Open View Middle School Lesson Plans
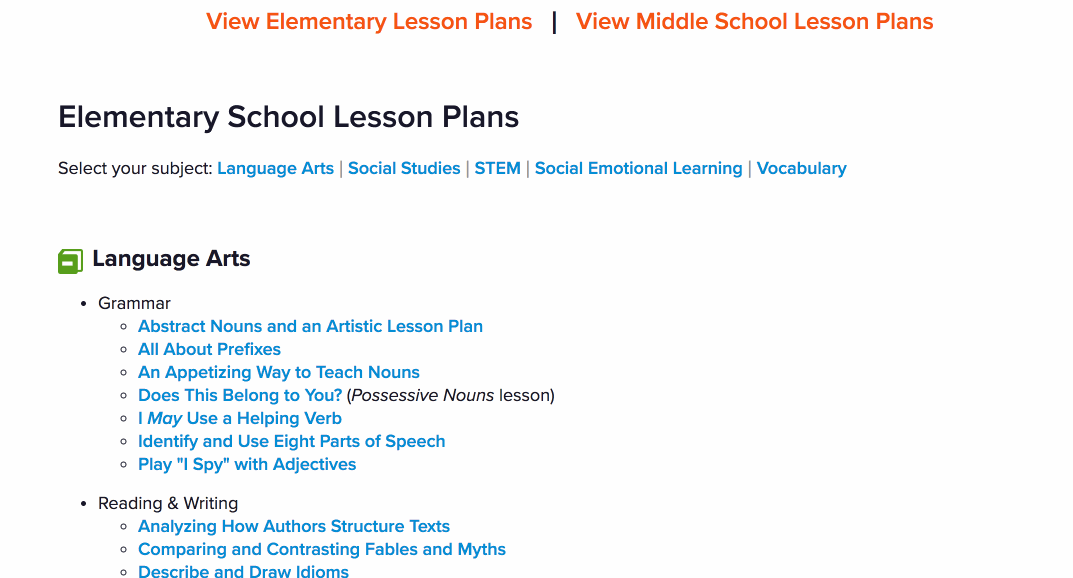The image size is (1073, 578). tap(753, 21)
